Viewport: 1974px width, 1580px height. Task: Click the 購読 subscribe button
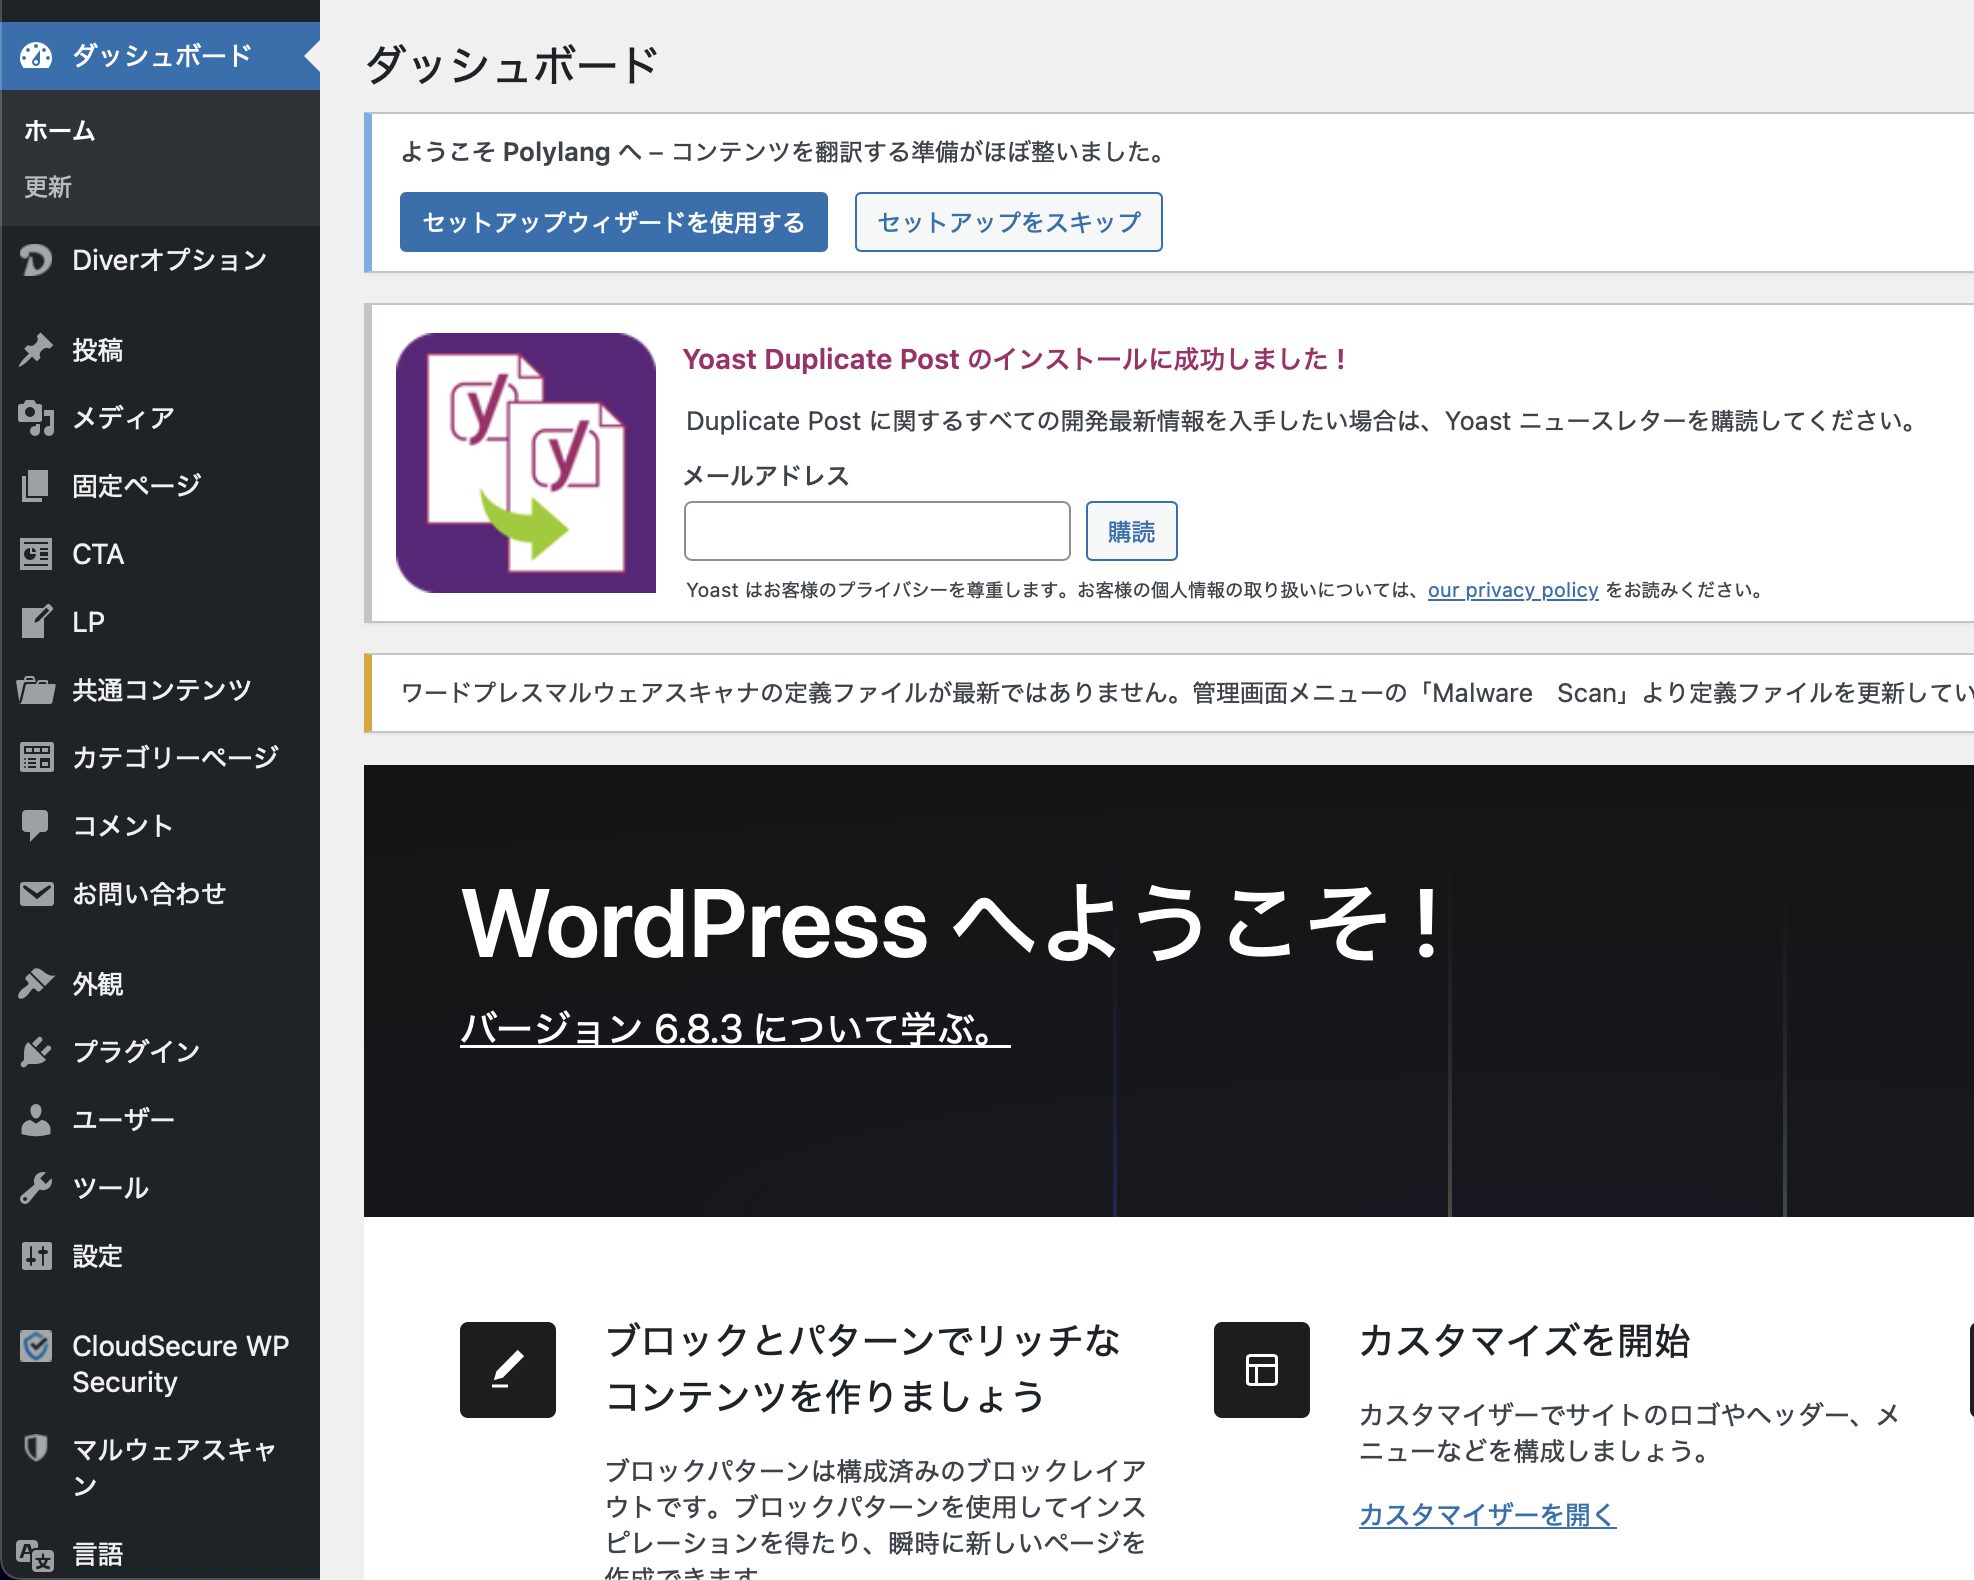coord(1131,531)
